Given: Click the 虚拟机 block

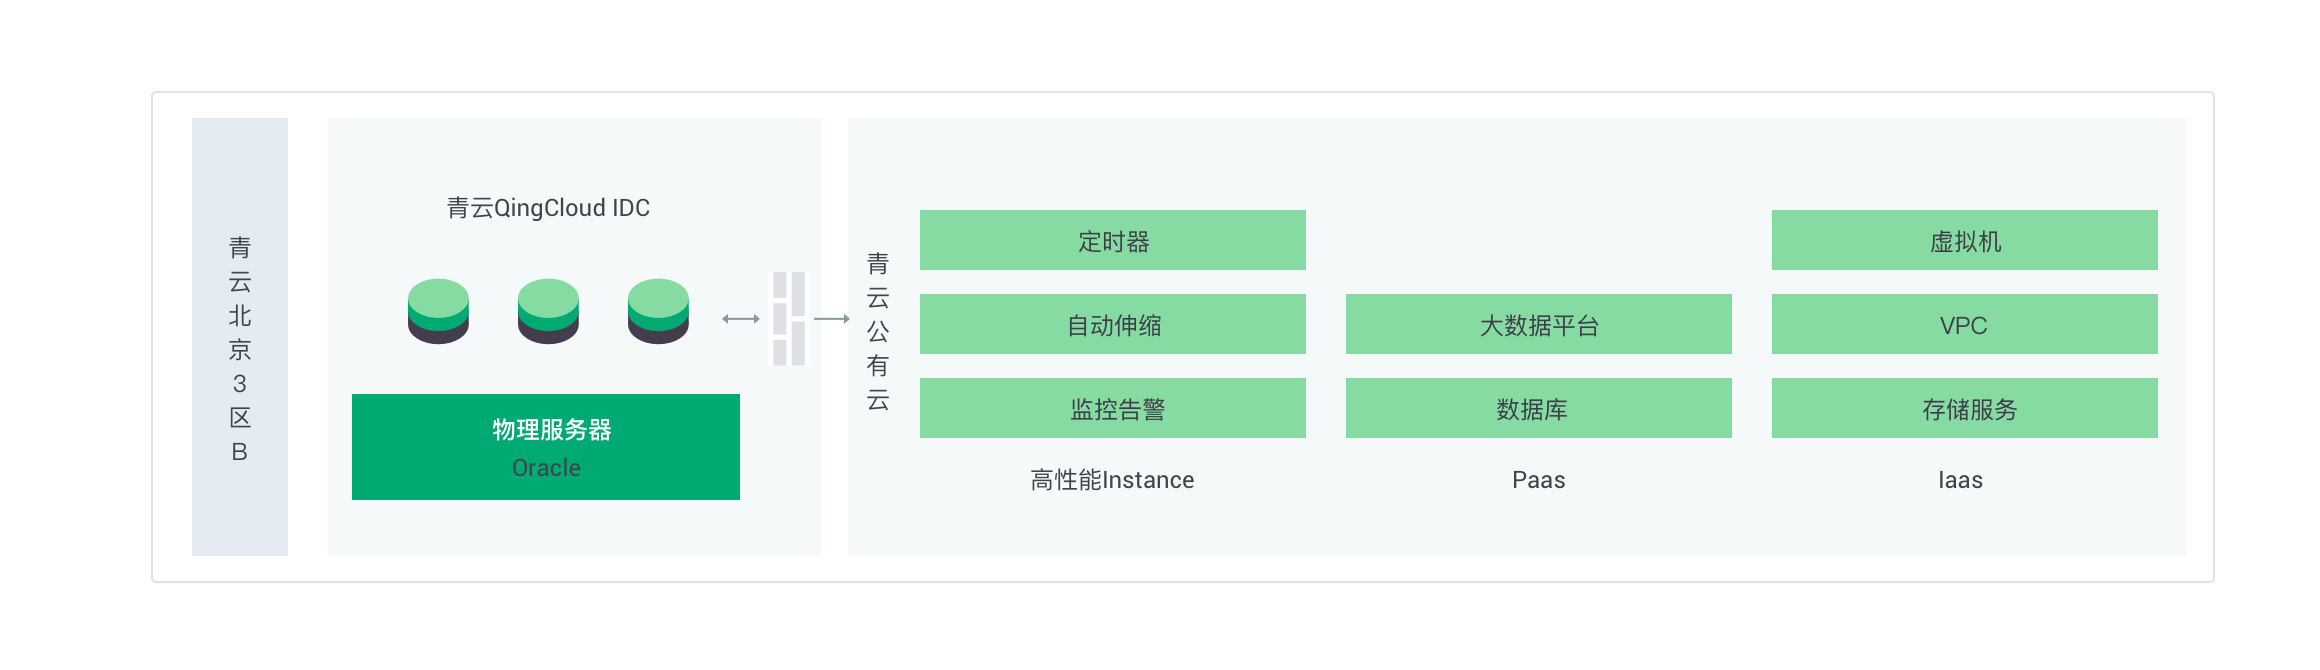Looking at the screenshot, I should [x=1964, y=240].
